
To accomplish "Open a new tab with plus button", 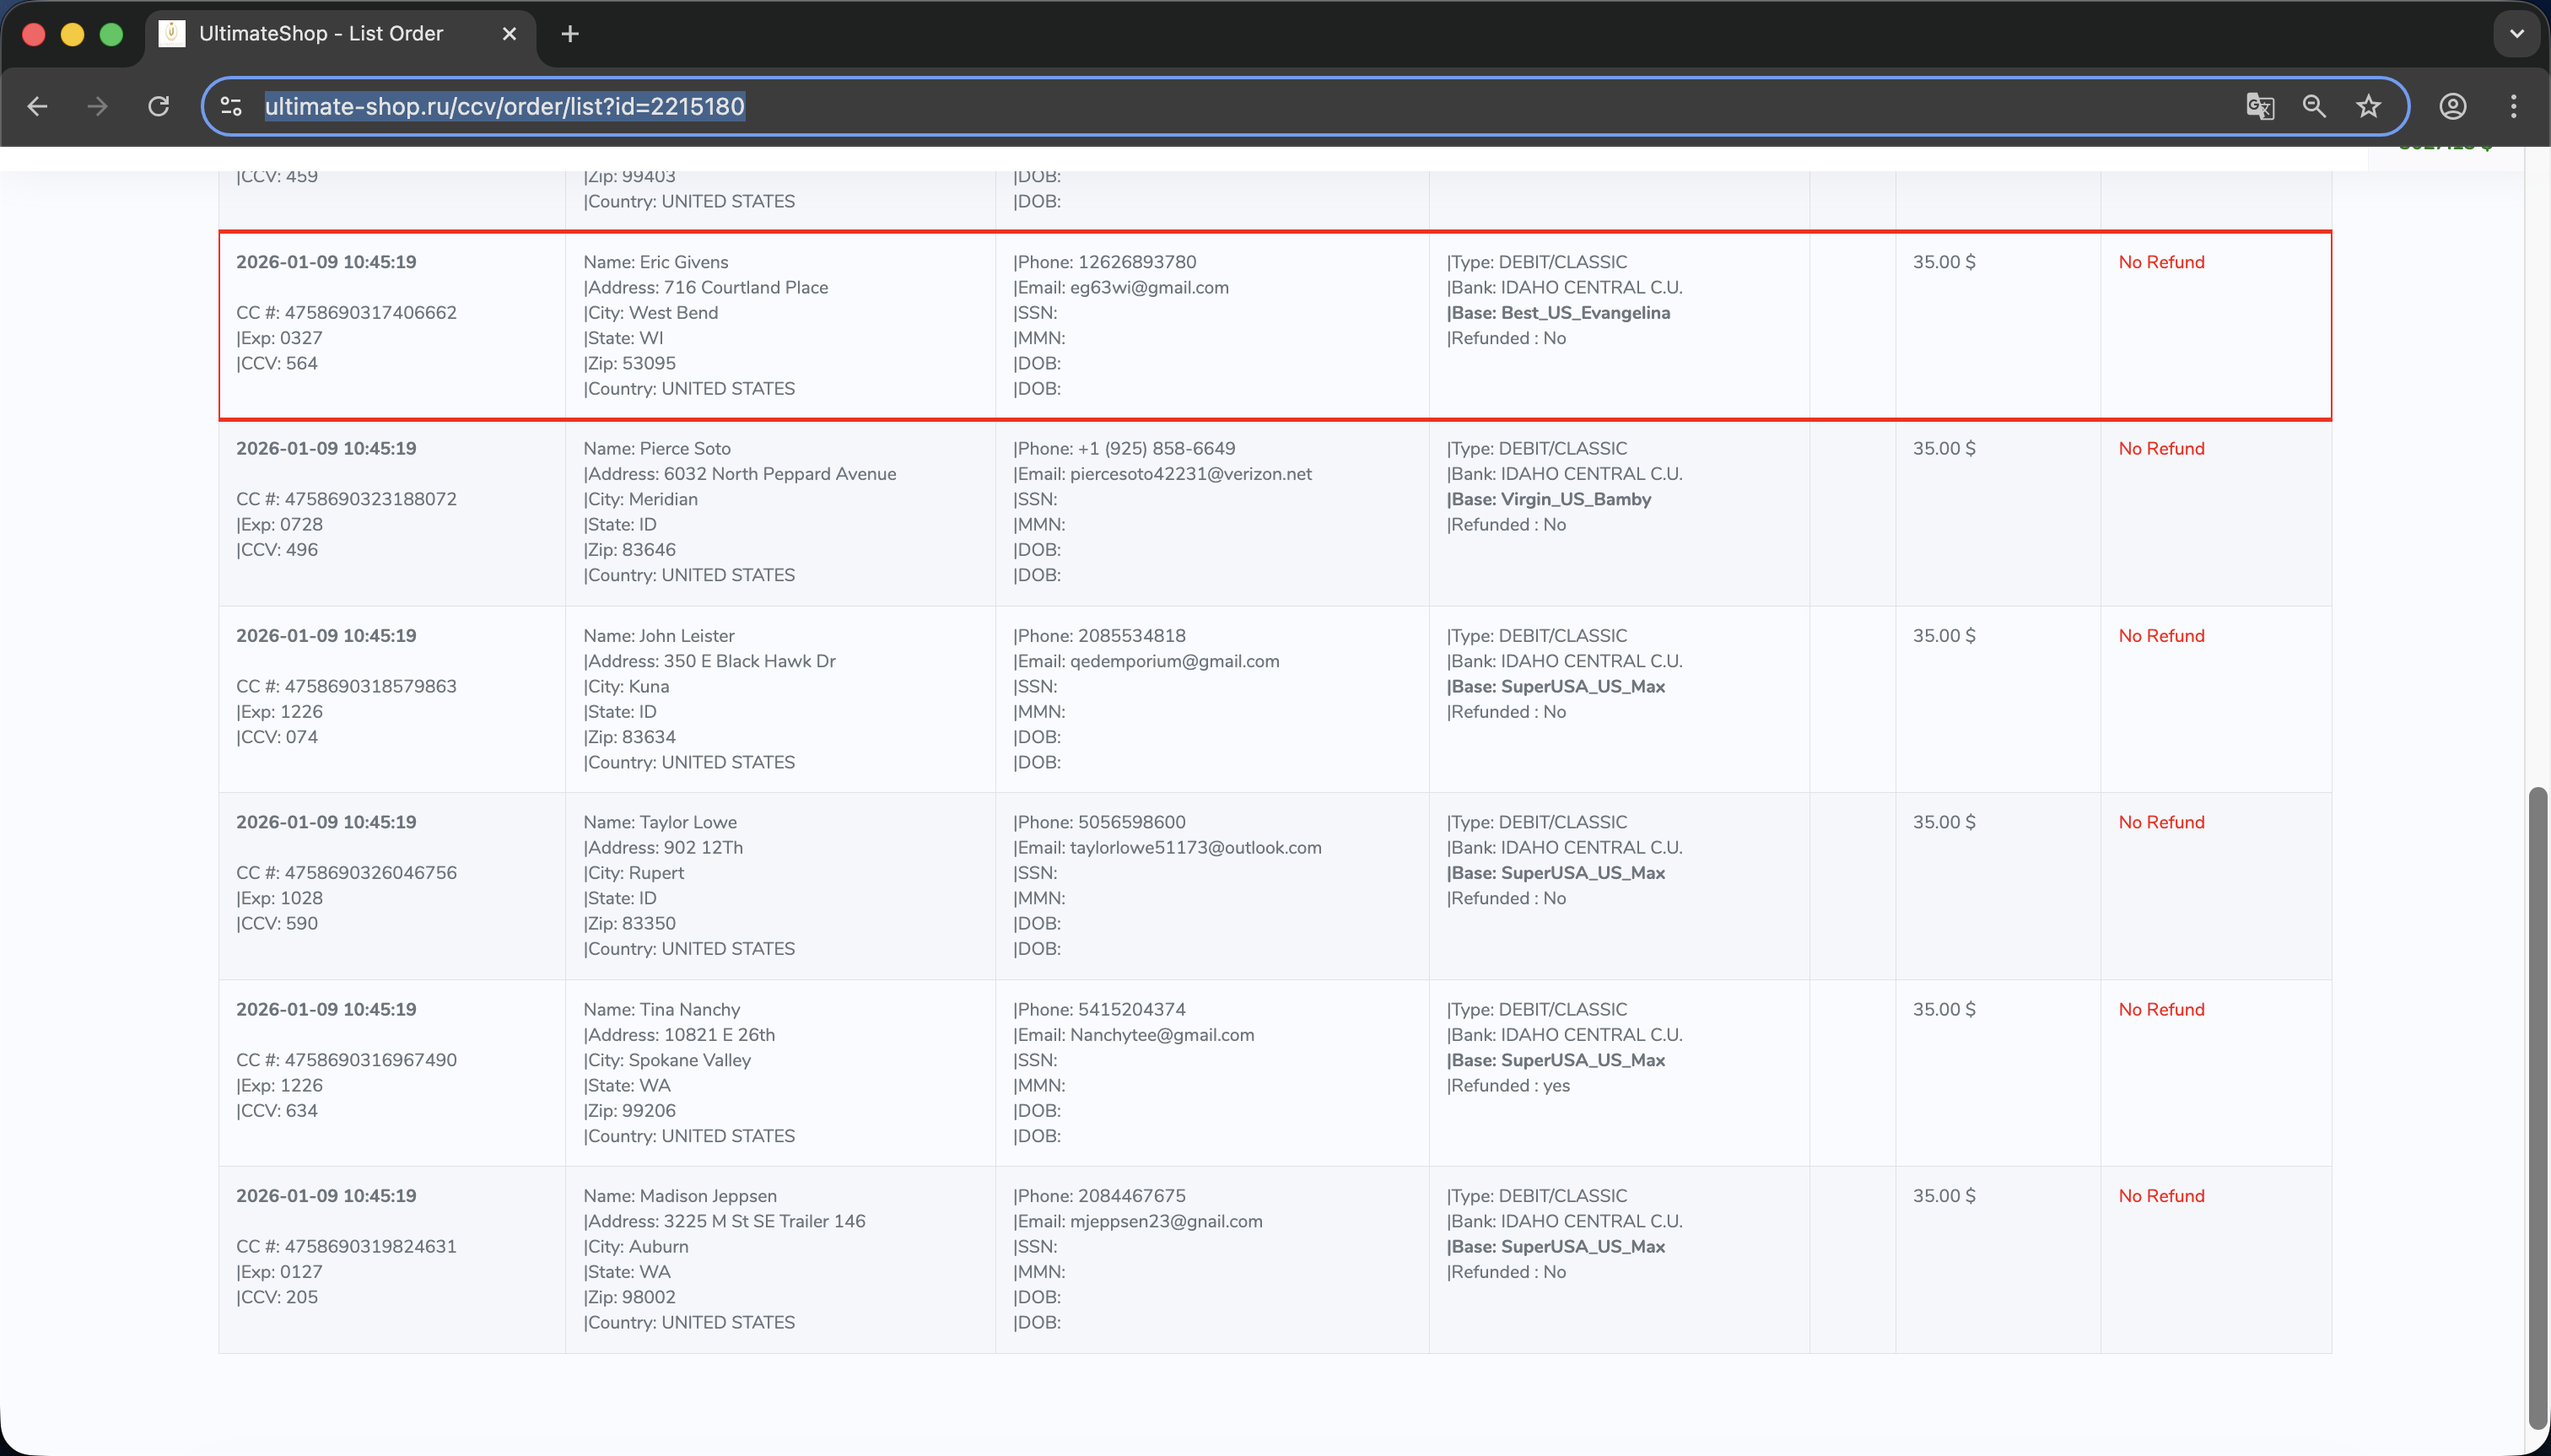I will (x=570, y=33).
